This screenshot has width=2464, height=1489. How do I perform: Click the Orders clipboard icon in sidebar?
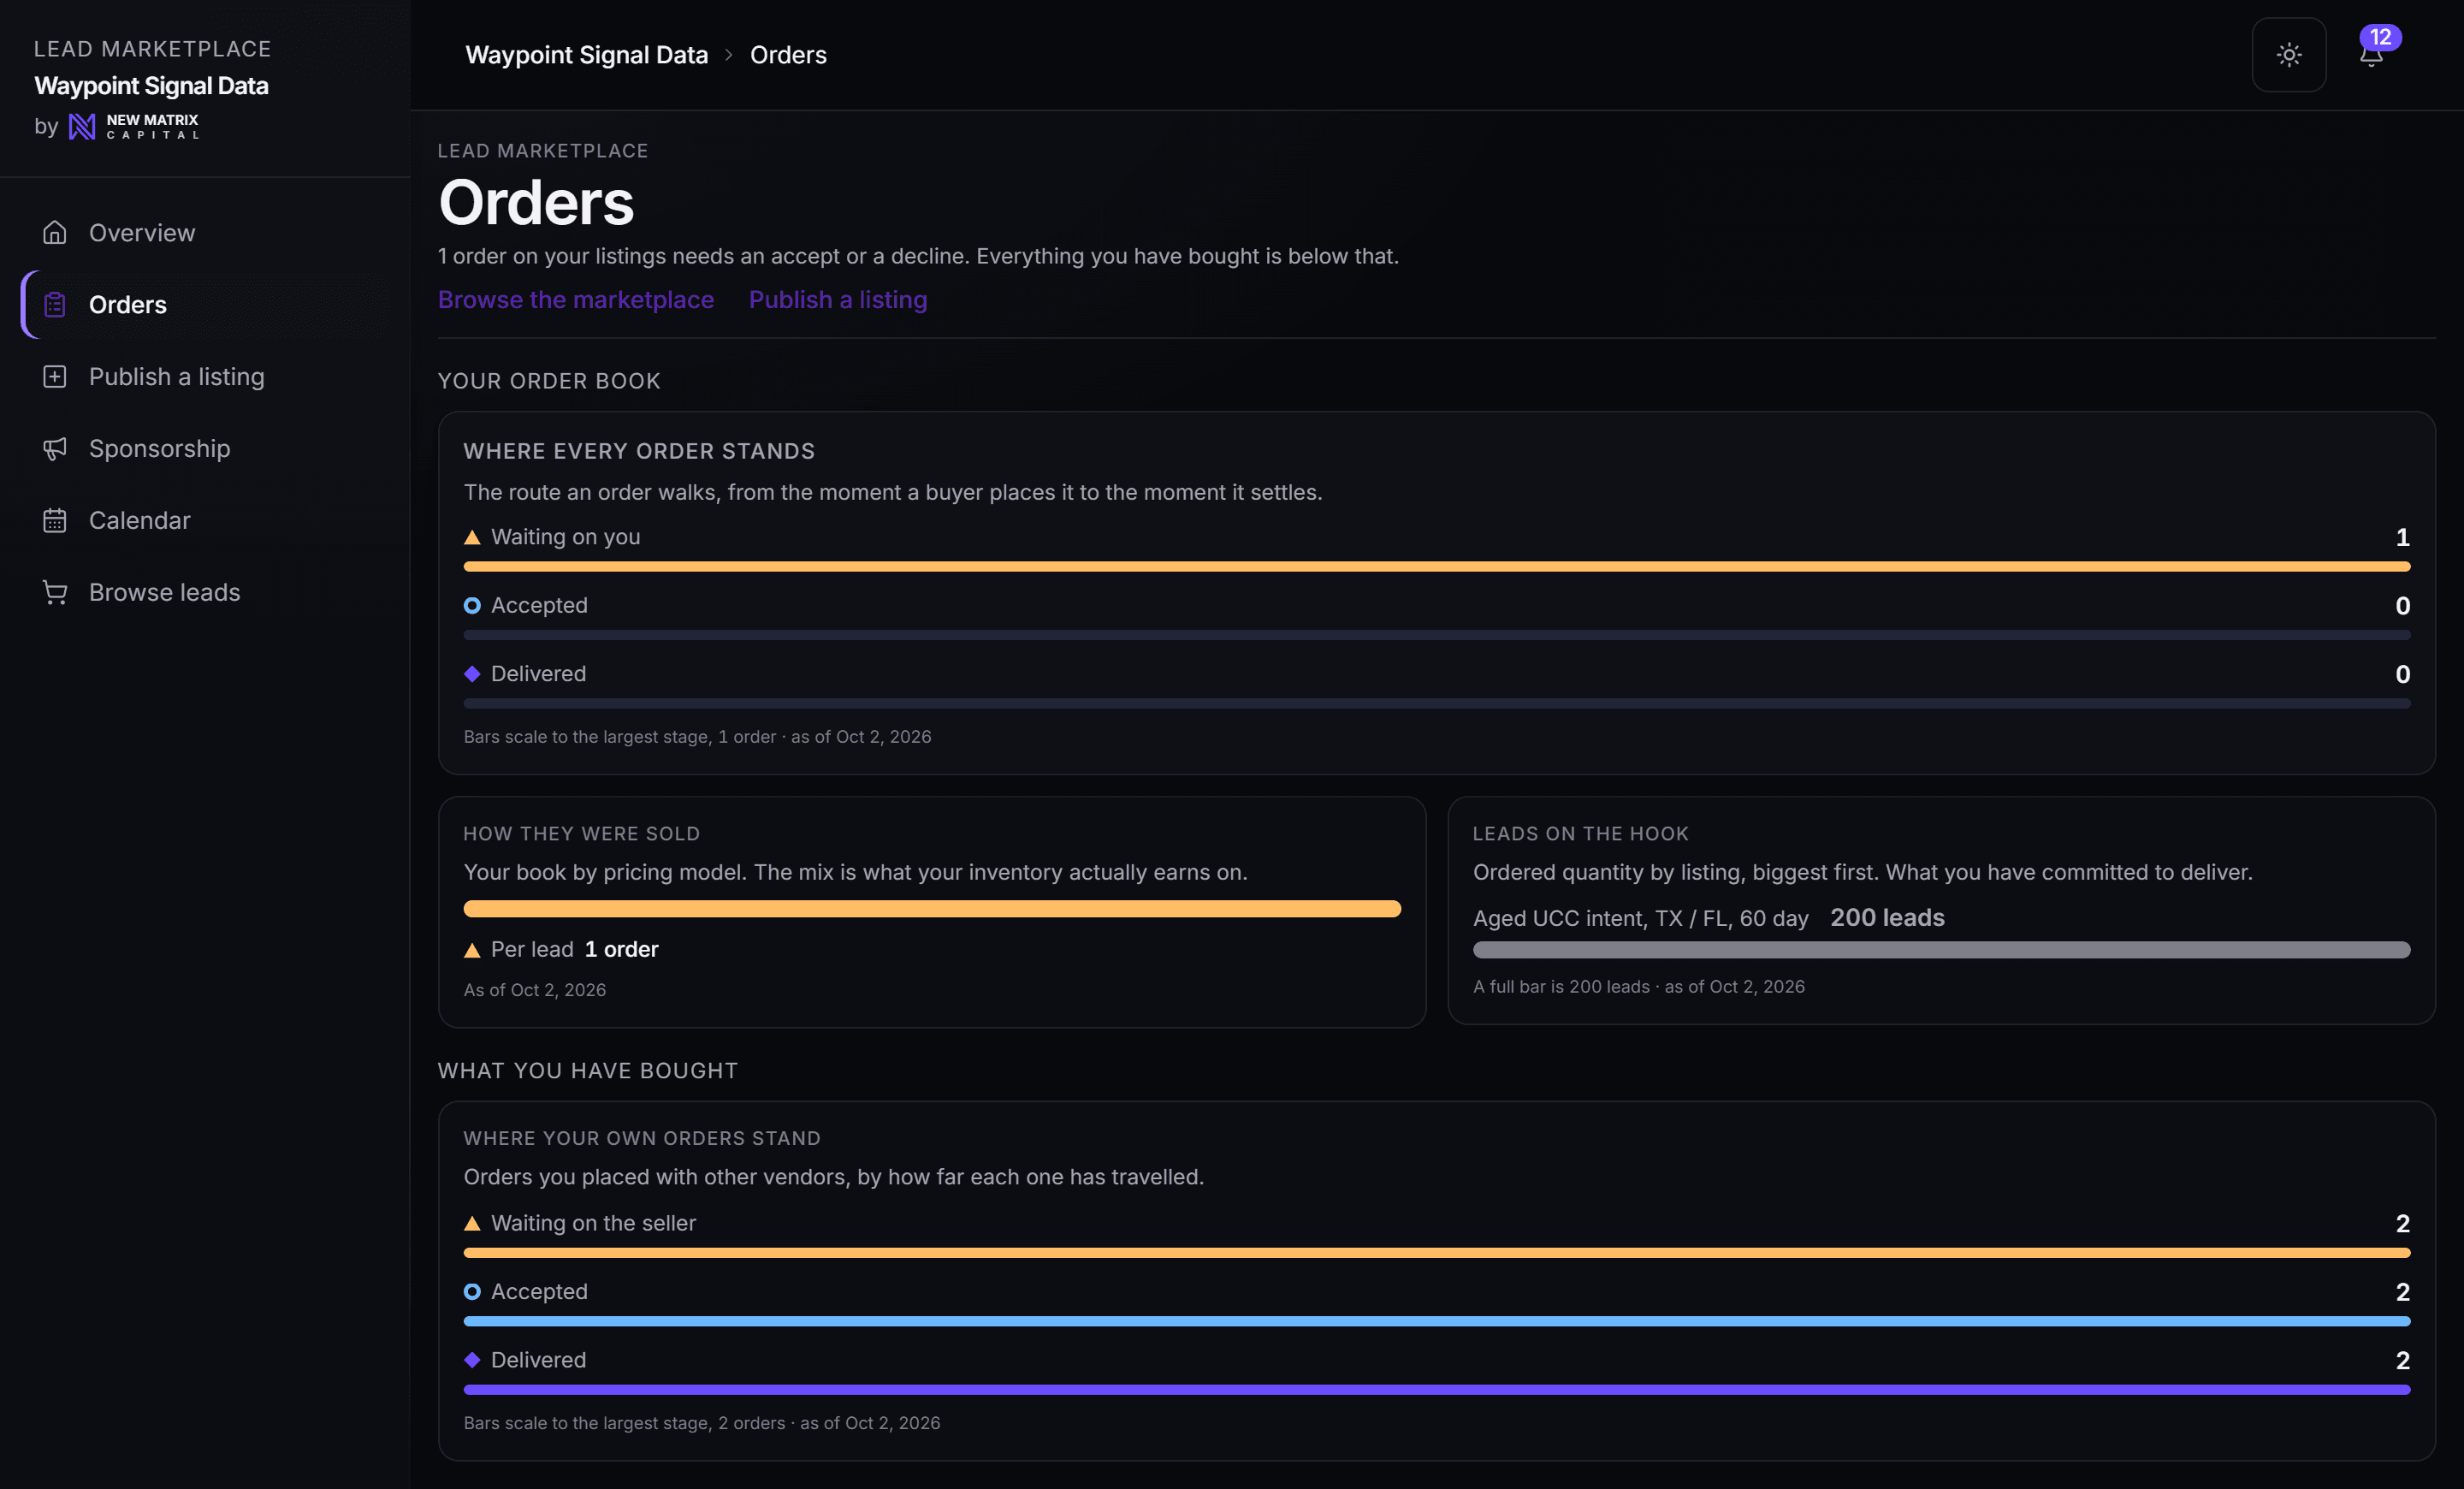pyautogui.click(x=55, y=304)
